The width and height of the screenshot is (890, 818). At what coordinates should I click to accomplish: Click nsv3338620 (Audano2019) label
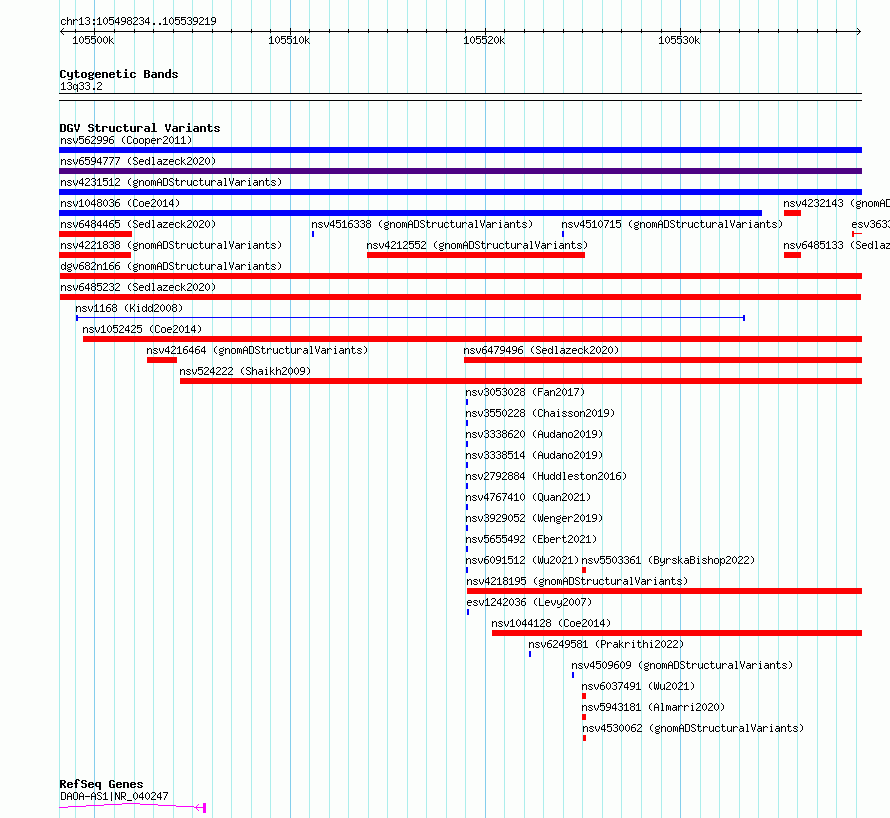[534, 434]
